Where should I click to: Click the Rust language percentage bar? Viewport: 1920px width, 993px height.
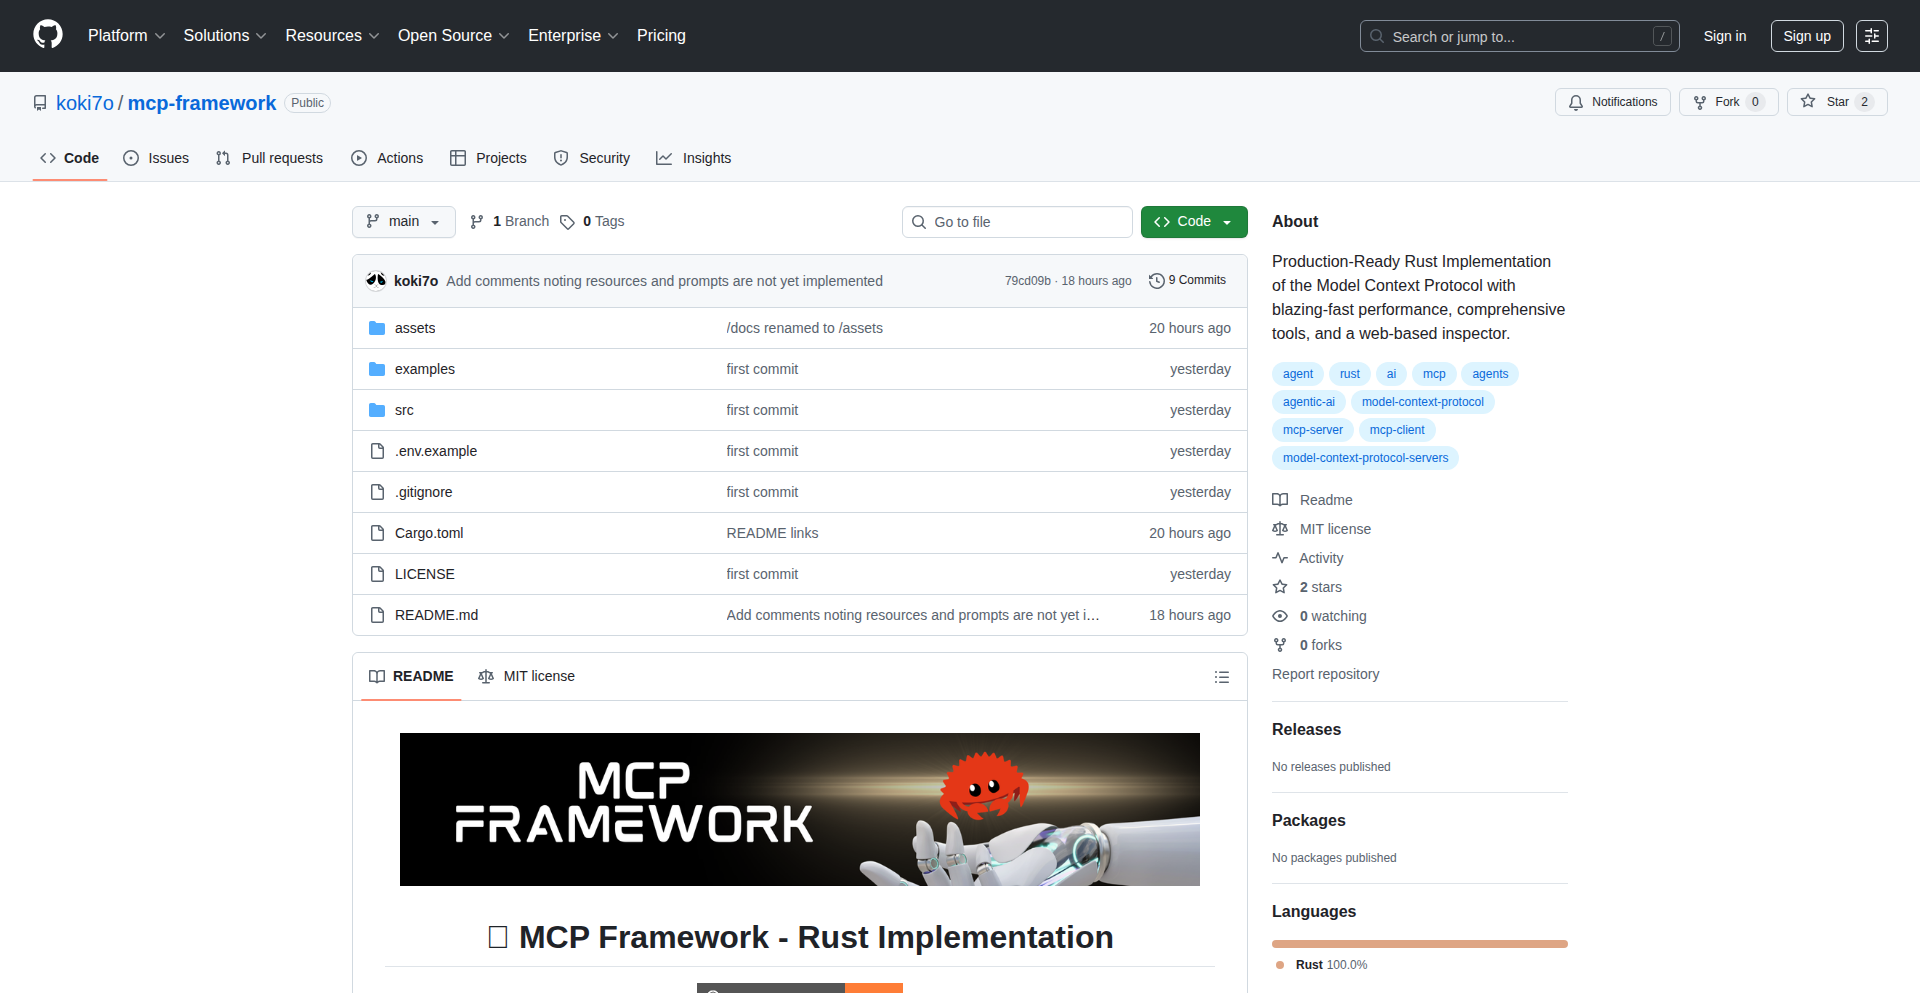click(x=1419, y=943)
